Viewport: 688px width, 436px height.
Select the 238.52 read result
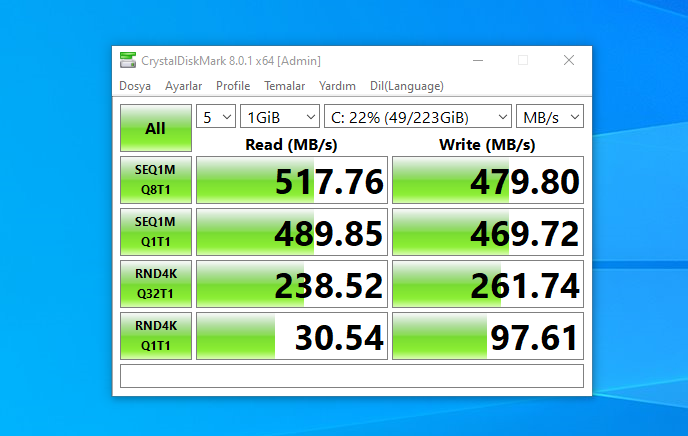[292, 284]
